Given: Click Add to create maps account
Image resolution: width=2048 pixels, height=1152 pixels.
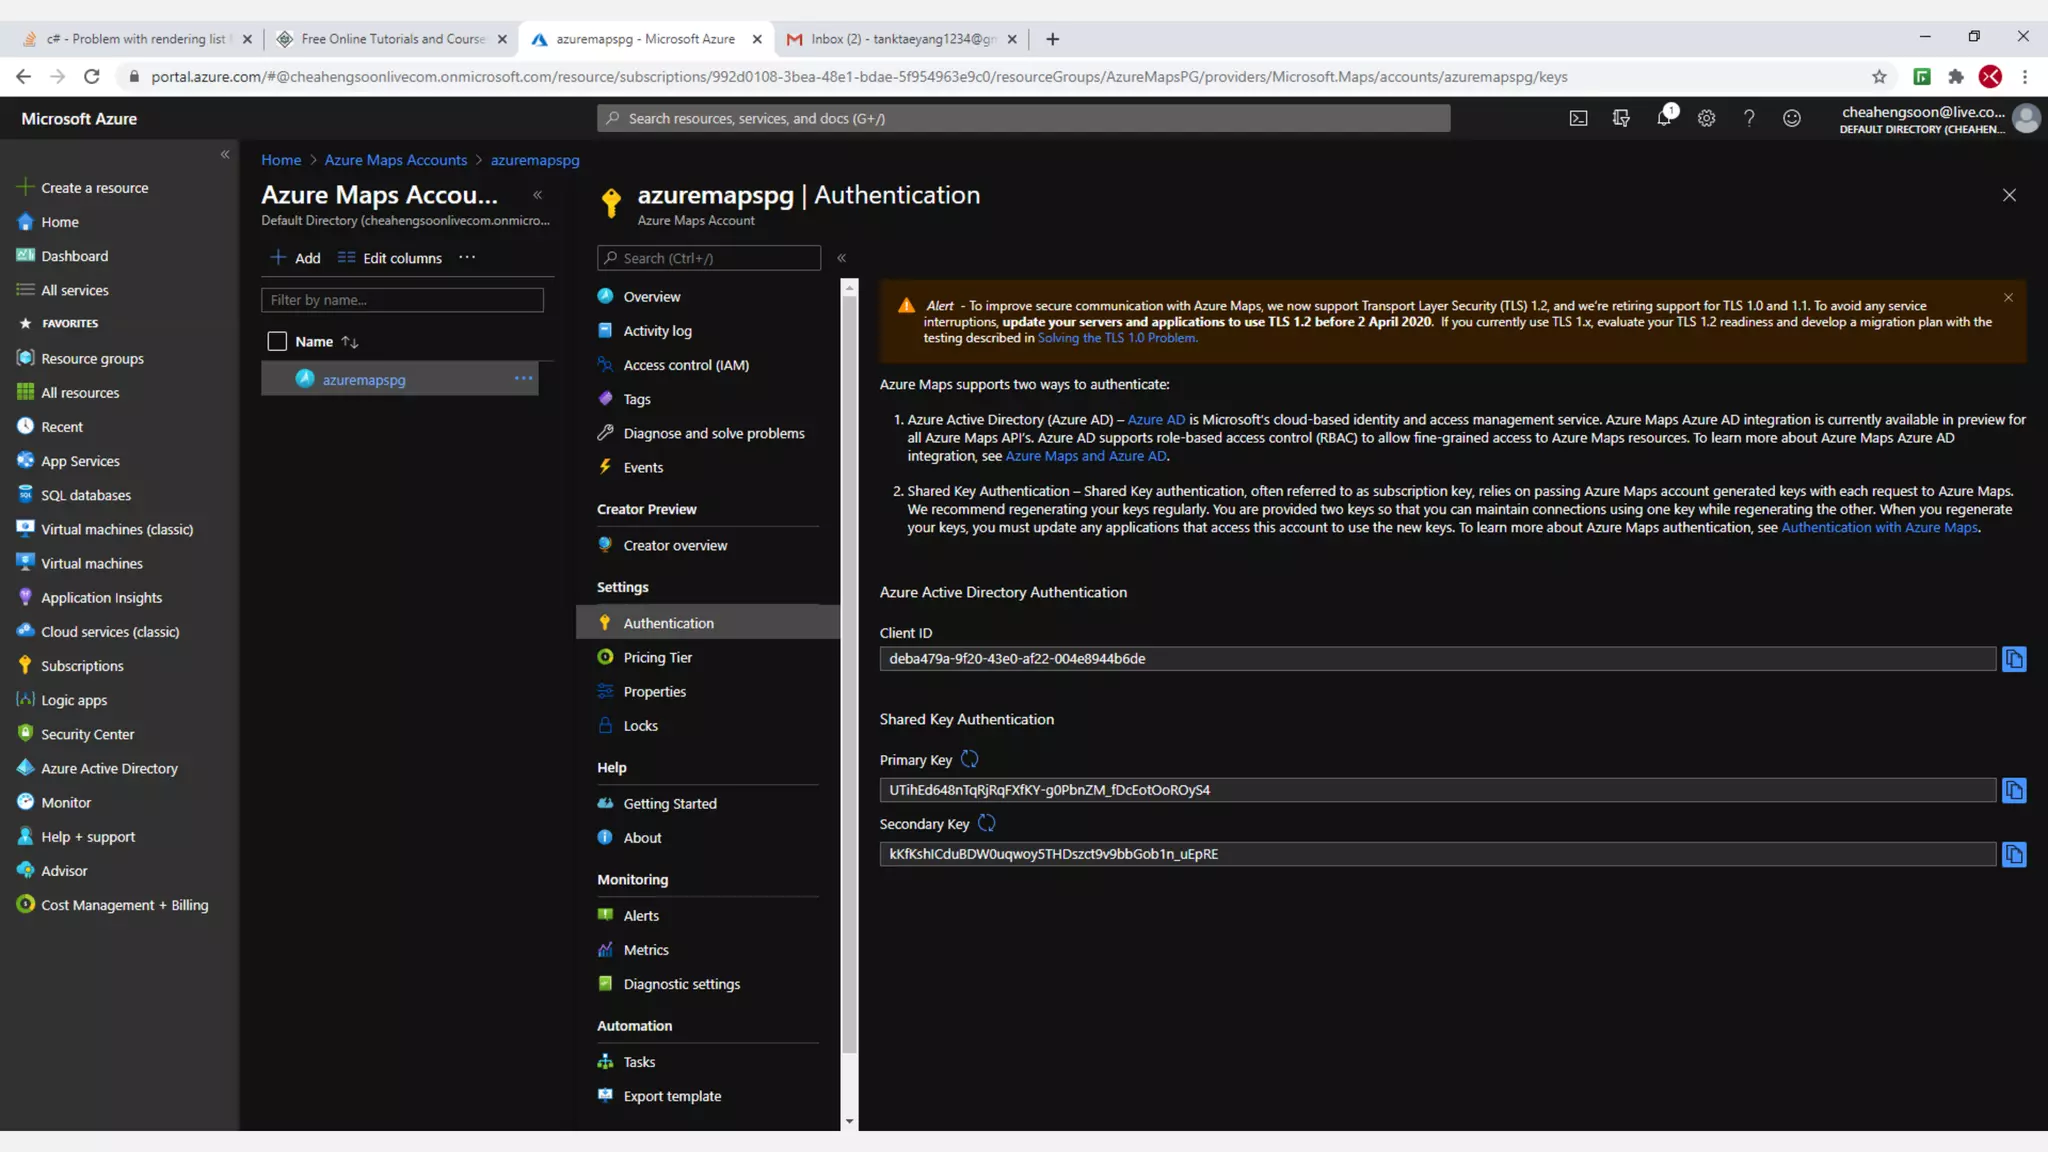Looking at the screenshot, I should click(296, 258).
